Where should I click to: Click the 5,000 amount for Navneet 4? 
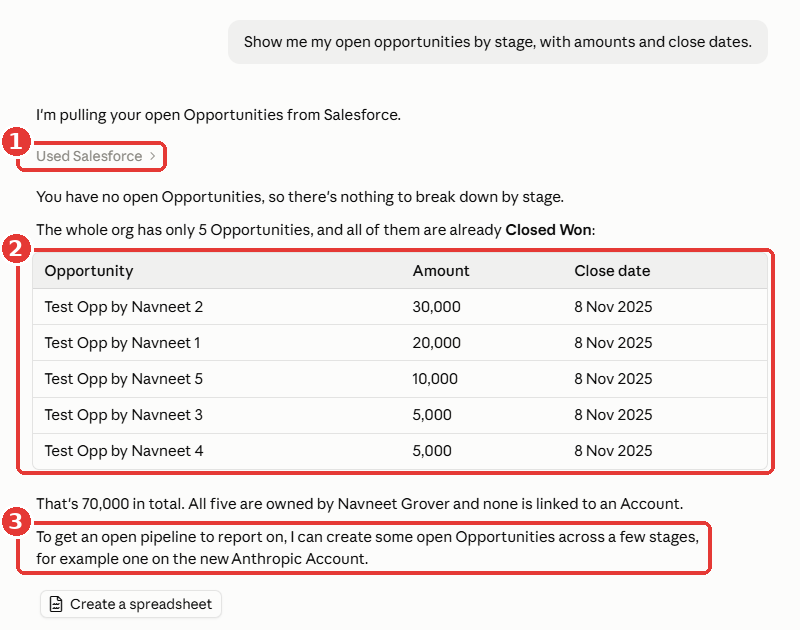coord(432,451)
